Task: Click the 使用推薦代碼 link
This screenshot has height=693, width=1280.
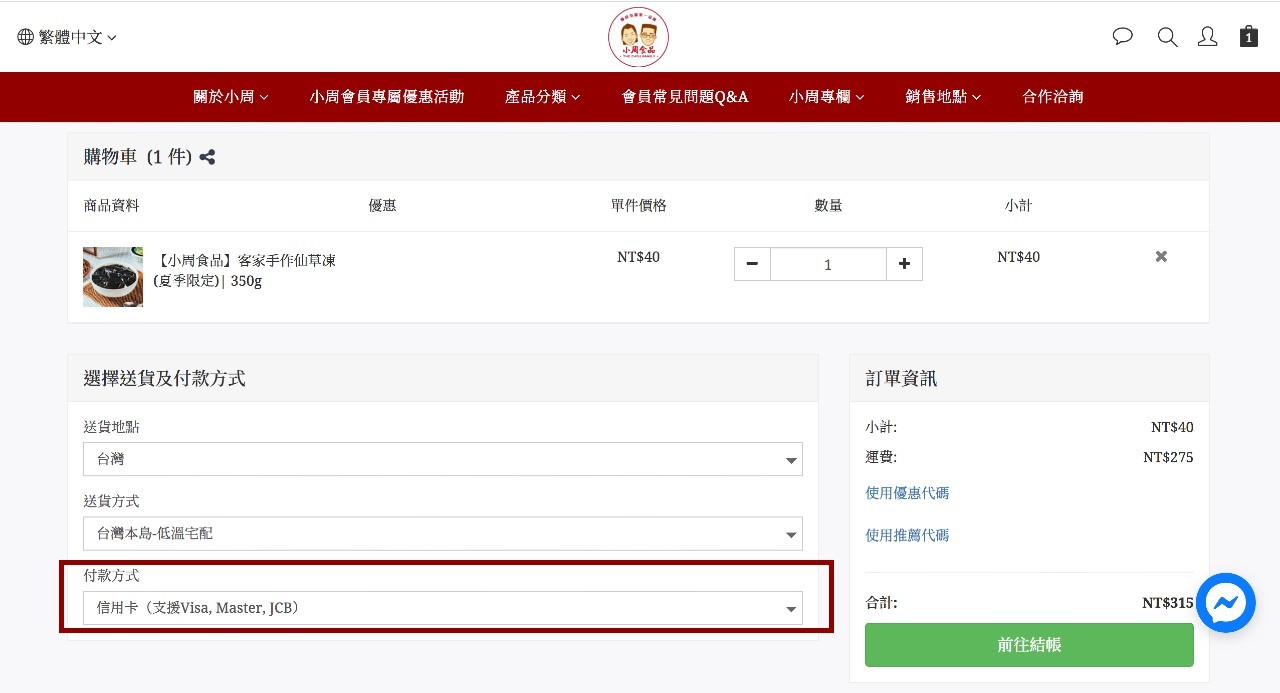Action: coord(907,535)
